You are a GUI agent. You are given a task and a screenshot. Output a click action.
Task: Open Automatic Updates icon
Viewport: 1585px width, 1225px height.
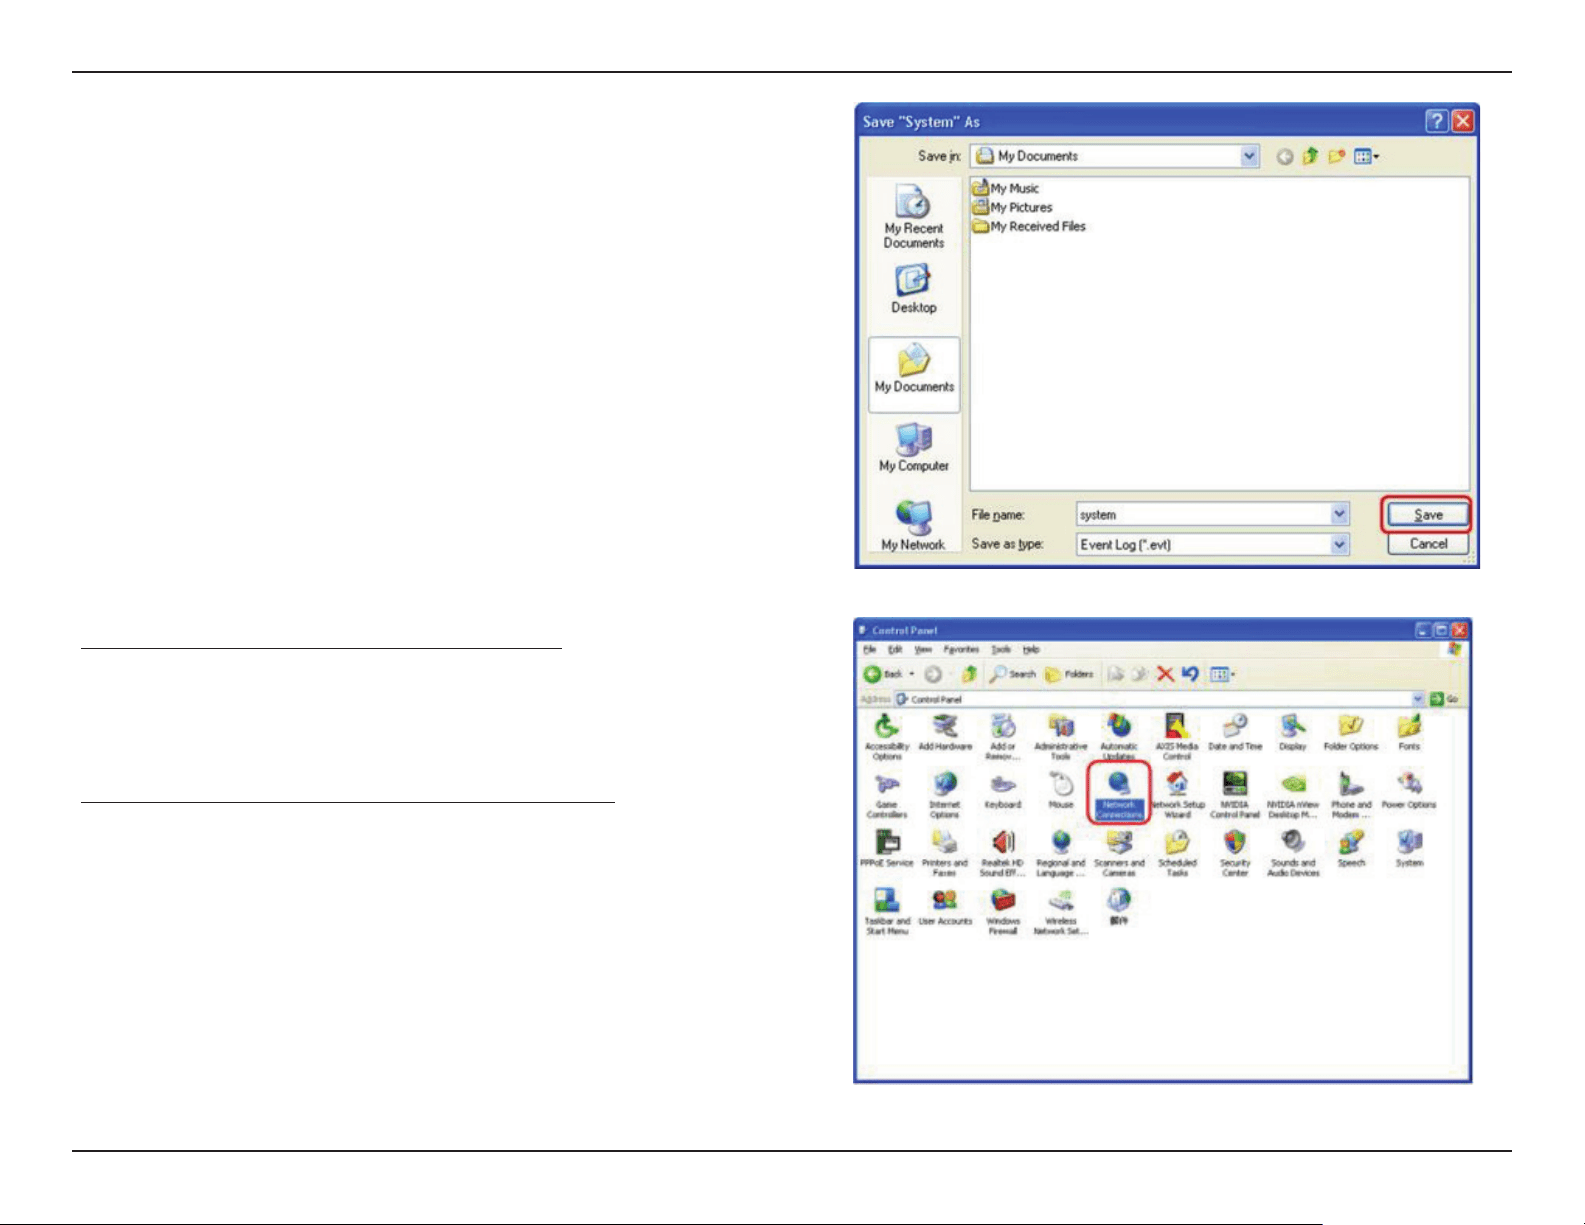[1119, 736]
